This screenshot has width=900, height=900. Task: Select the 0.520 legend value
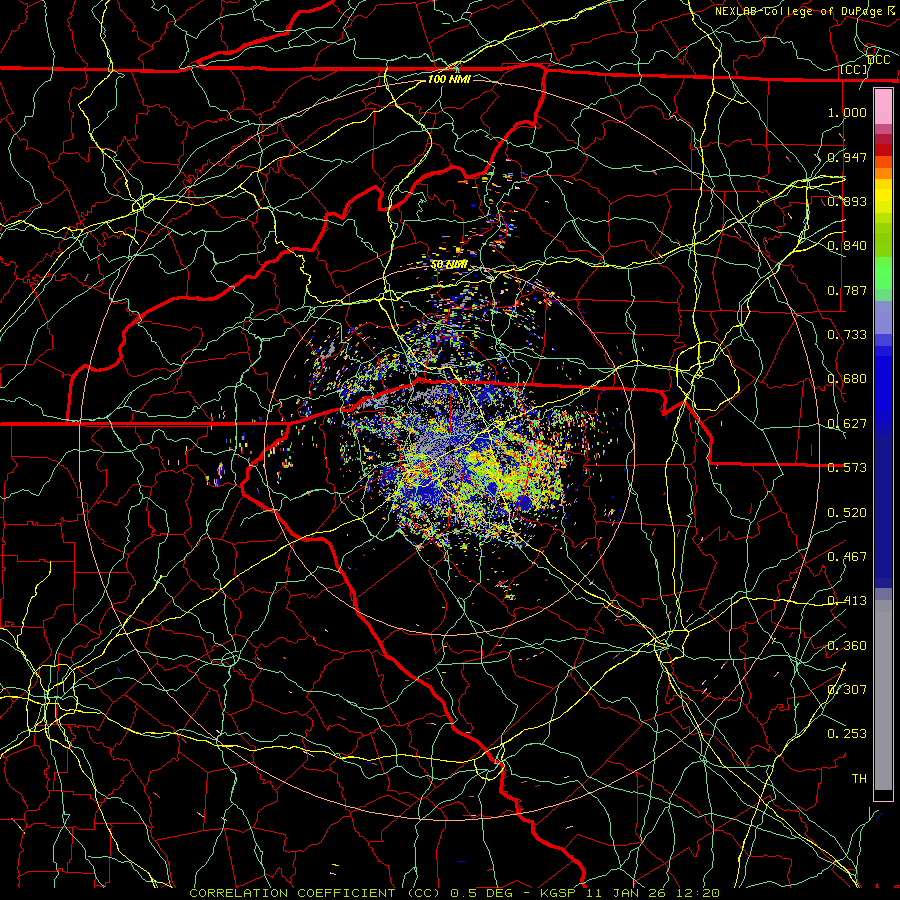(x=847, y=513)
